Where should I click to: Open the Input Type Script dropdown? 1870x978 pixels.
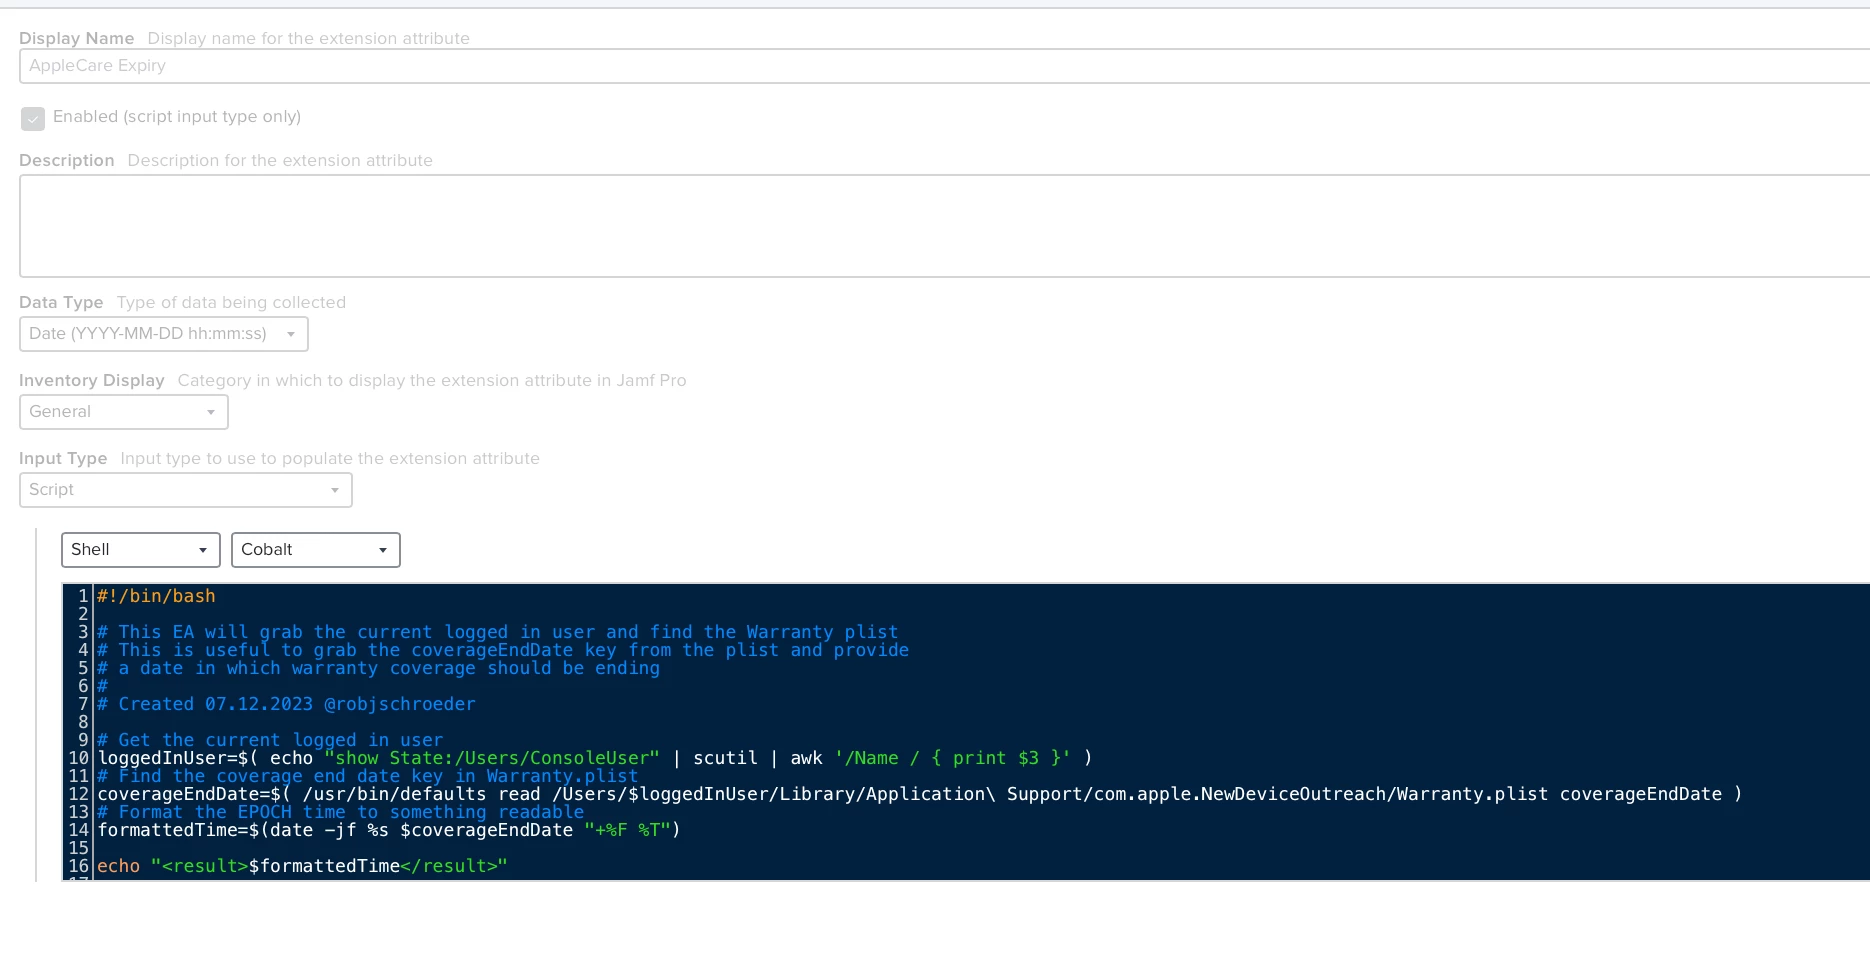click(186, 490)
